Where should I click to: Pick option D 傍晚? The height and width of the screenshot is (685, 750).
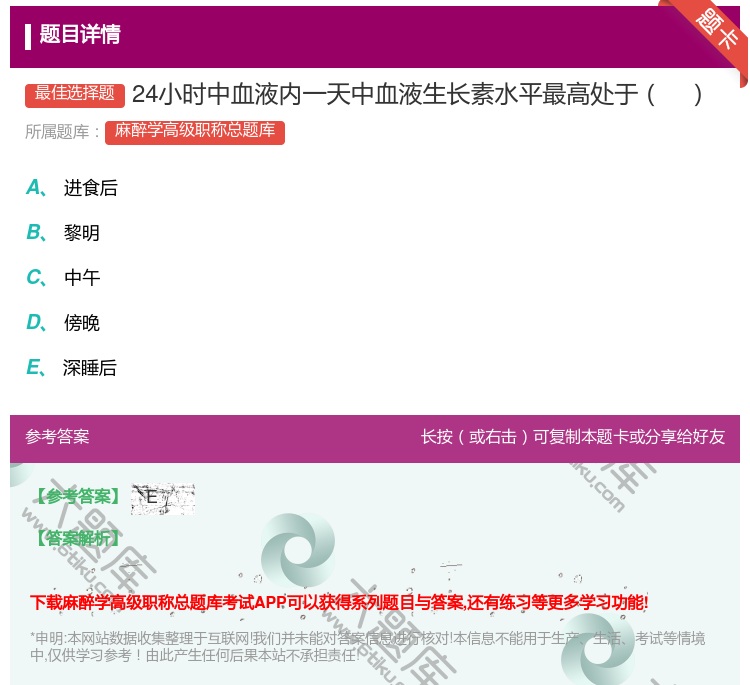point(63,322)
